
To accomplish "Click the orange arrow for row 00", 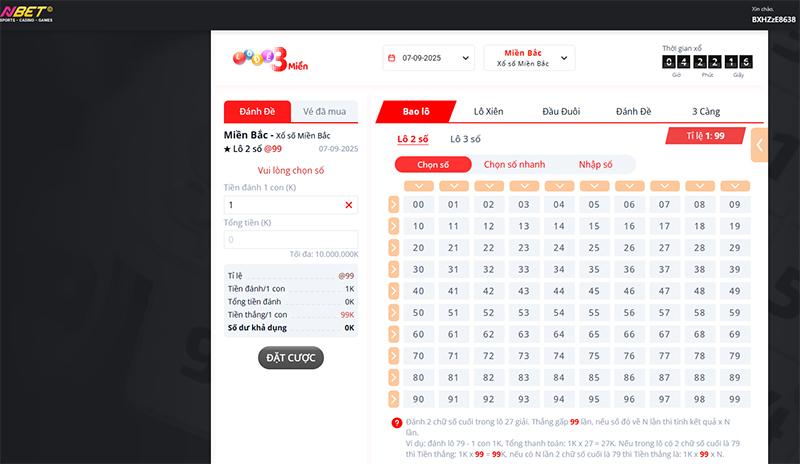I will click(393, 205).
